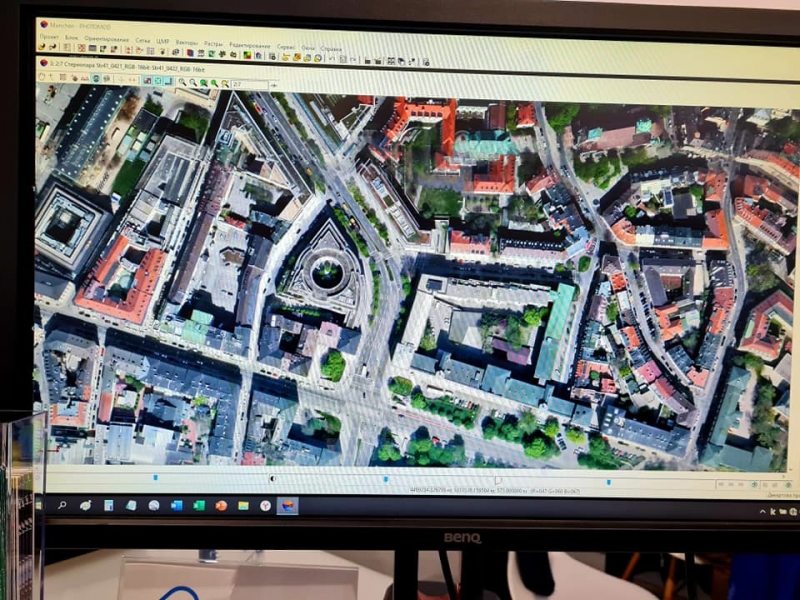Open the Сервис menu
800x600 pixels.
(x=286, y=45)
